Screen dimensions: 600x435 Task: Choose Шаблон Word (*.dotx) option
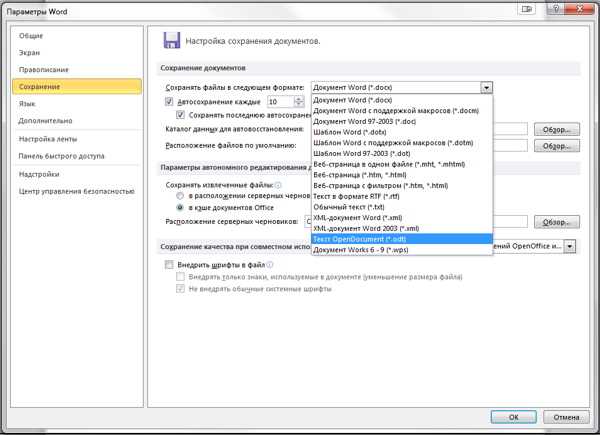[x=402, y=132]
